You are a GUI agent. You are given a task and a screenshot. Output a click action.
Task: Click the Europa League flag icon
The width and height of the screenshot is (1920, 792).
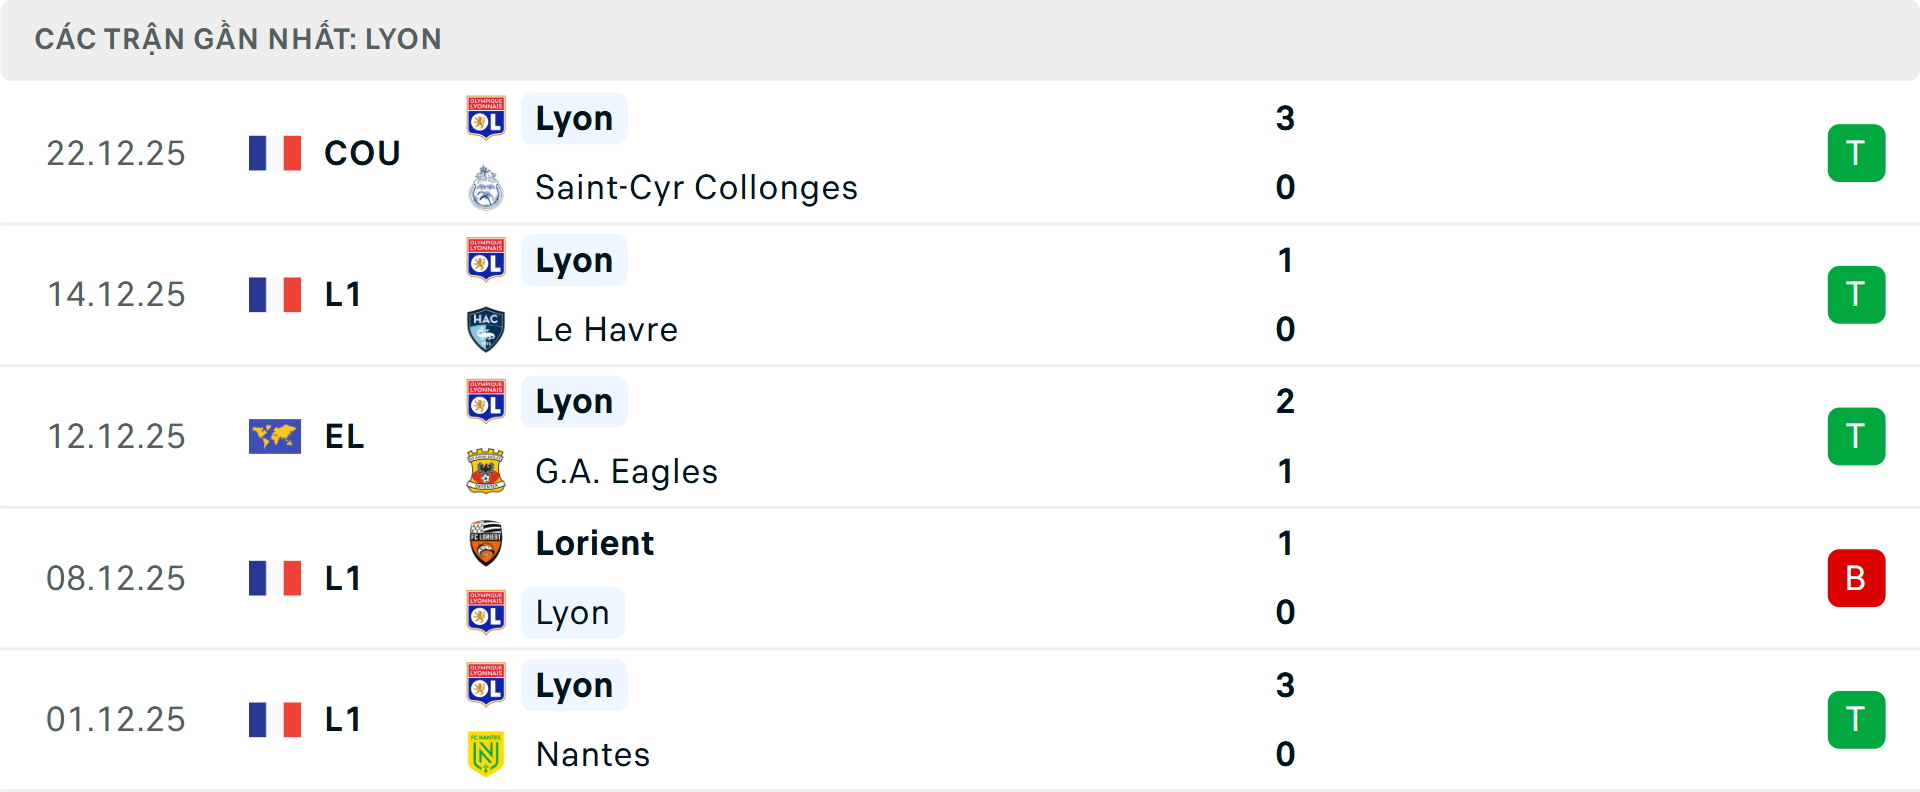click(275, 436)
